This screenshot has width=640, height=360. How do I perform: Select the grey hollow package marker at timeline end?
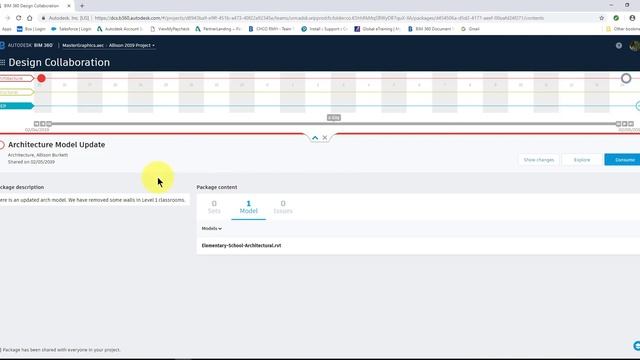pyautogui.click(x=626, y=78)
